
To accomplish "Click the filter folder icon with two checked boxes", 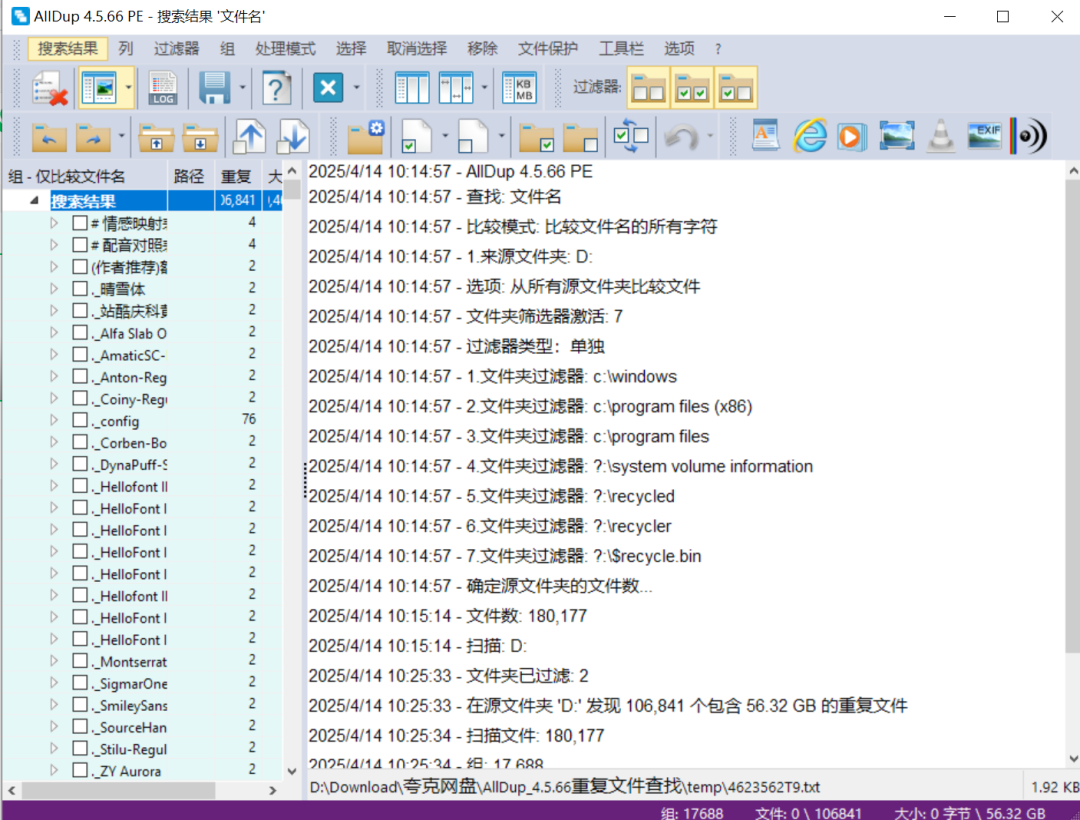I will [692, 88].
